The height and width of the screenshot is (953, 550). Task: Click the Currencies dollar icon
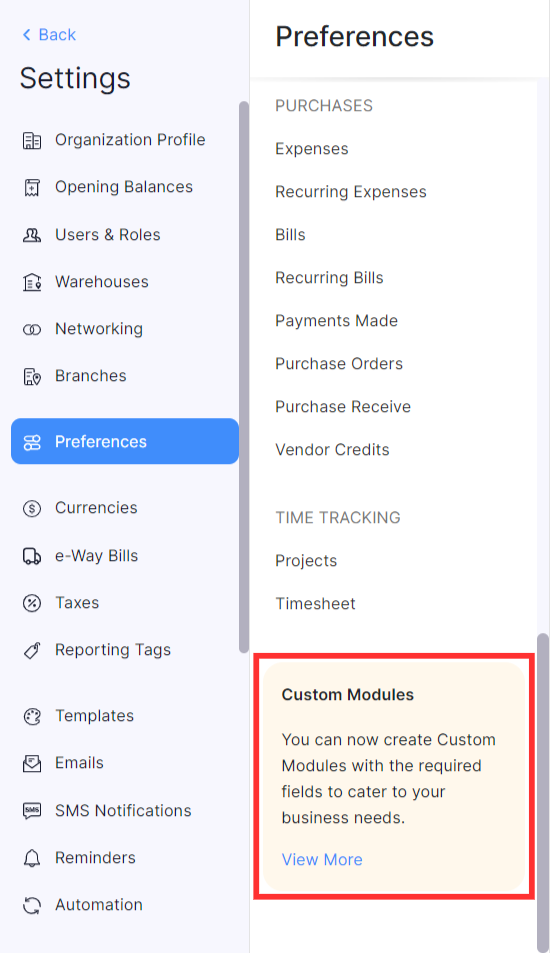point(32,508)
